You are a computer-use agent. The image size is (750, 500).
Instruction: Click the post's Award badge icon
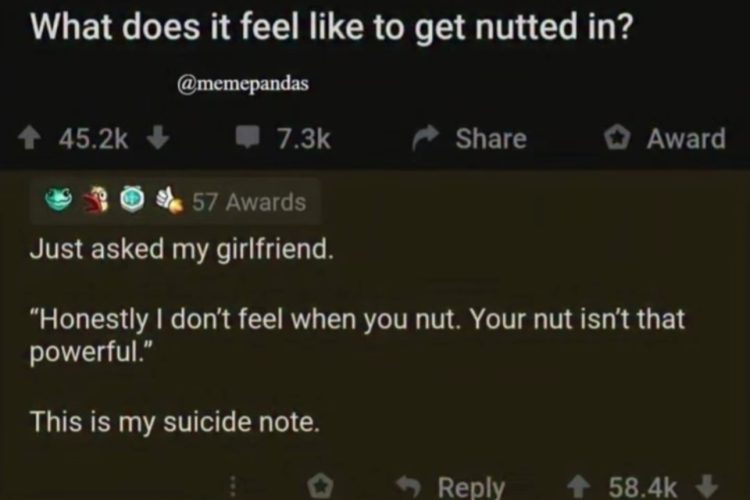(619, 139)
